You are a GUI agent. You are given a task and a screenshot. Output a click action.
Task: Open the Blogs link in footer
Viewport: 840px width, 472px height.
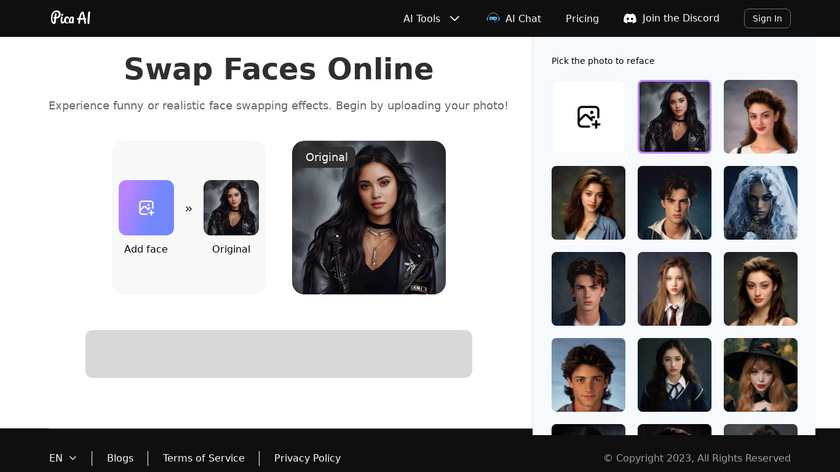coord(120,458)
